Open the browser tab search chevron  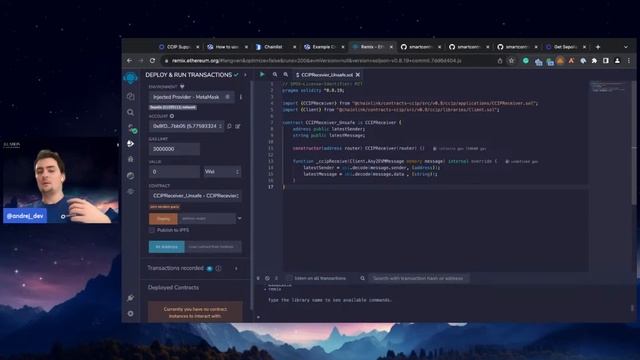pyautogui.click(x=626, y=47)
